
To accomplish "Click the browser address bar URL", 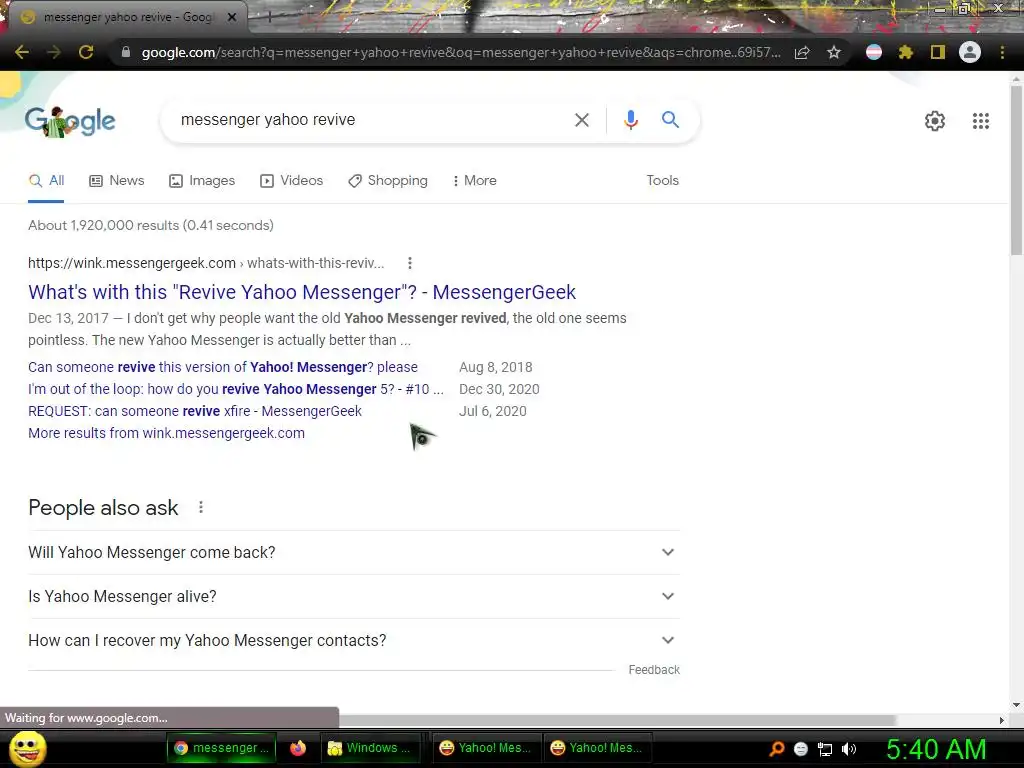I will tap(460, 52).
